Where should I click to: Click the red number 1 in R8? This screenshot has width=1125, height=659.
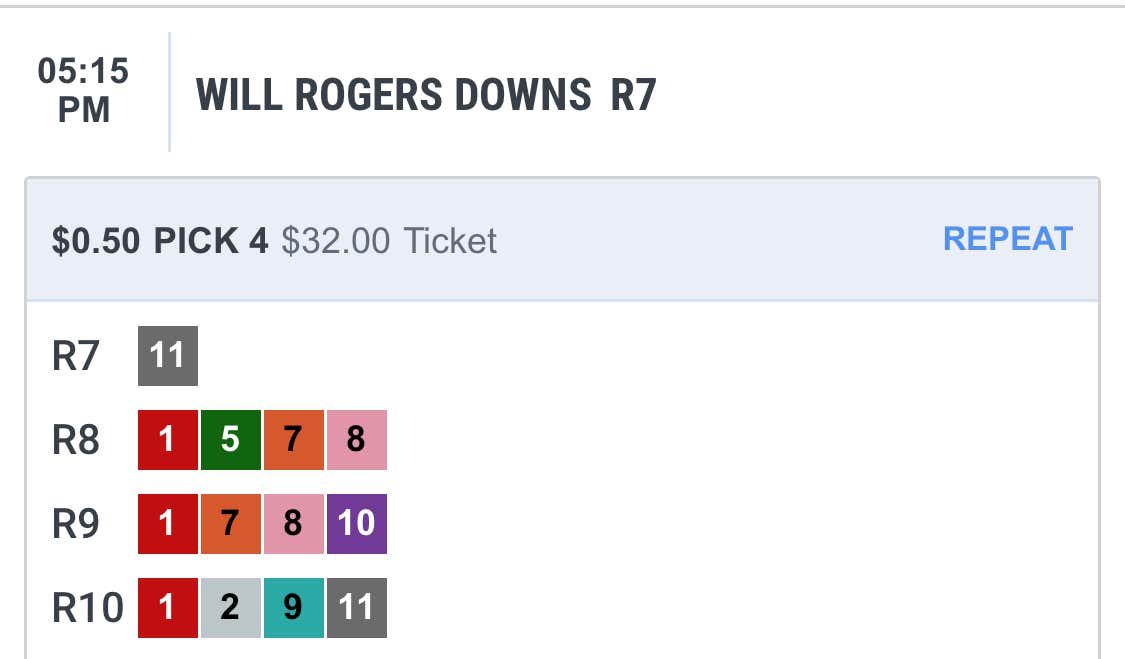[168, 440]
